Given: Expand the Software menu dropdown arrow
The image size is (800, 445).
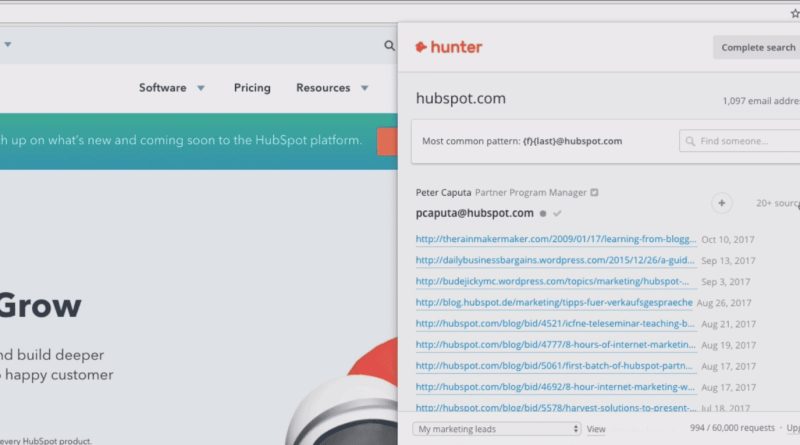Looking at the screenshot, I should pyautogui.click(x=201, y=88).
